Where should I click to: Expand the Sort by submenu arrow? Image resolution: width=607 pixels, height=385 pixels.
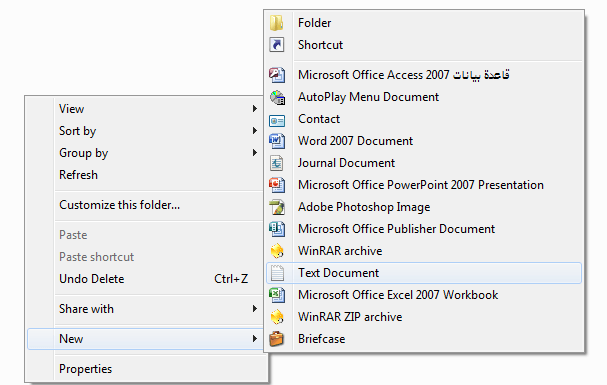pyautogui.click(x=255, y=131)
